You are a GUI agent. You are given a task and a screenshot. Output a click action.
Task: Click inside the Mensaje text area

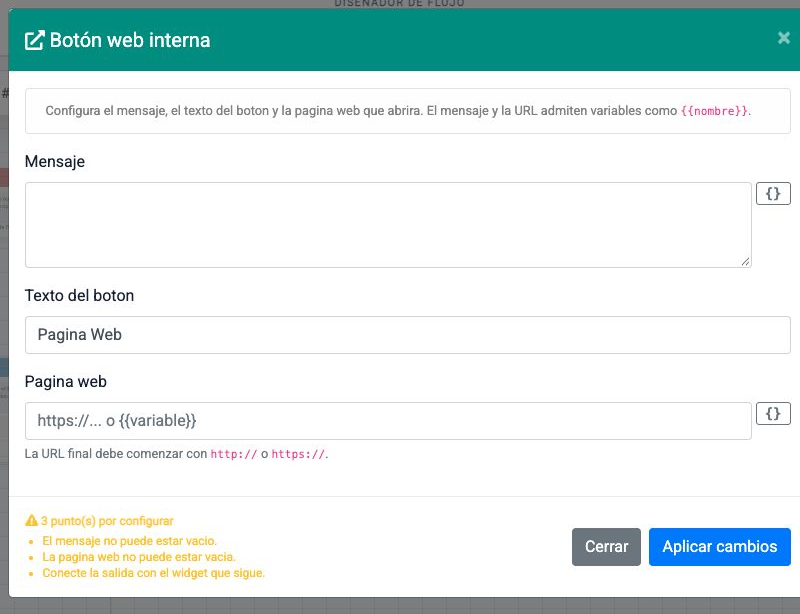(x=388, y=225)
